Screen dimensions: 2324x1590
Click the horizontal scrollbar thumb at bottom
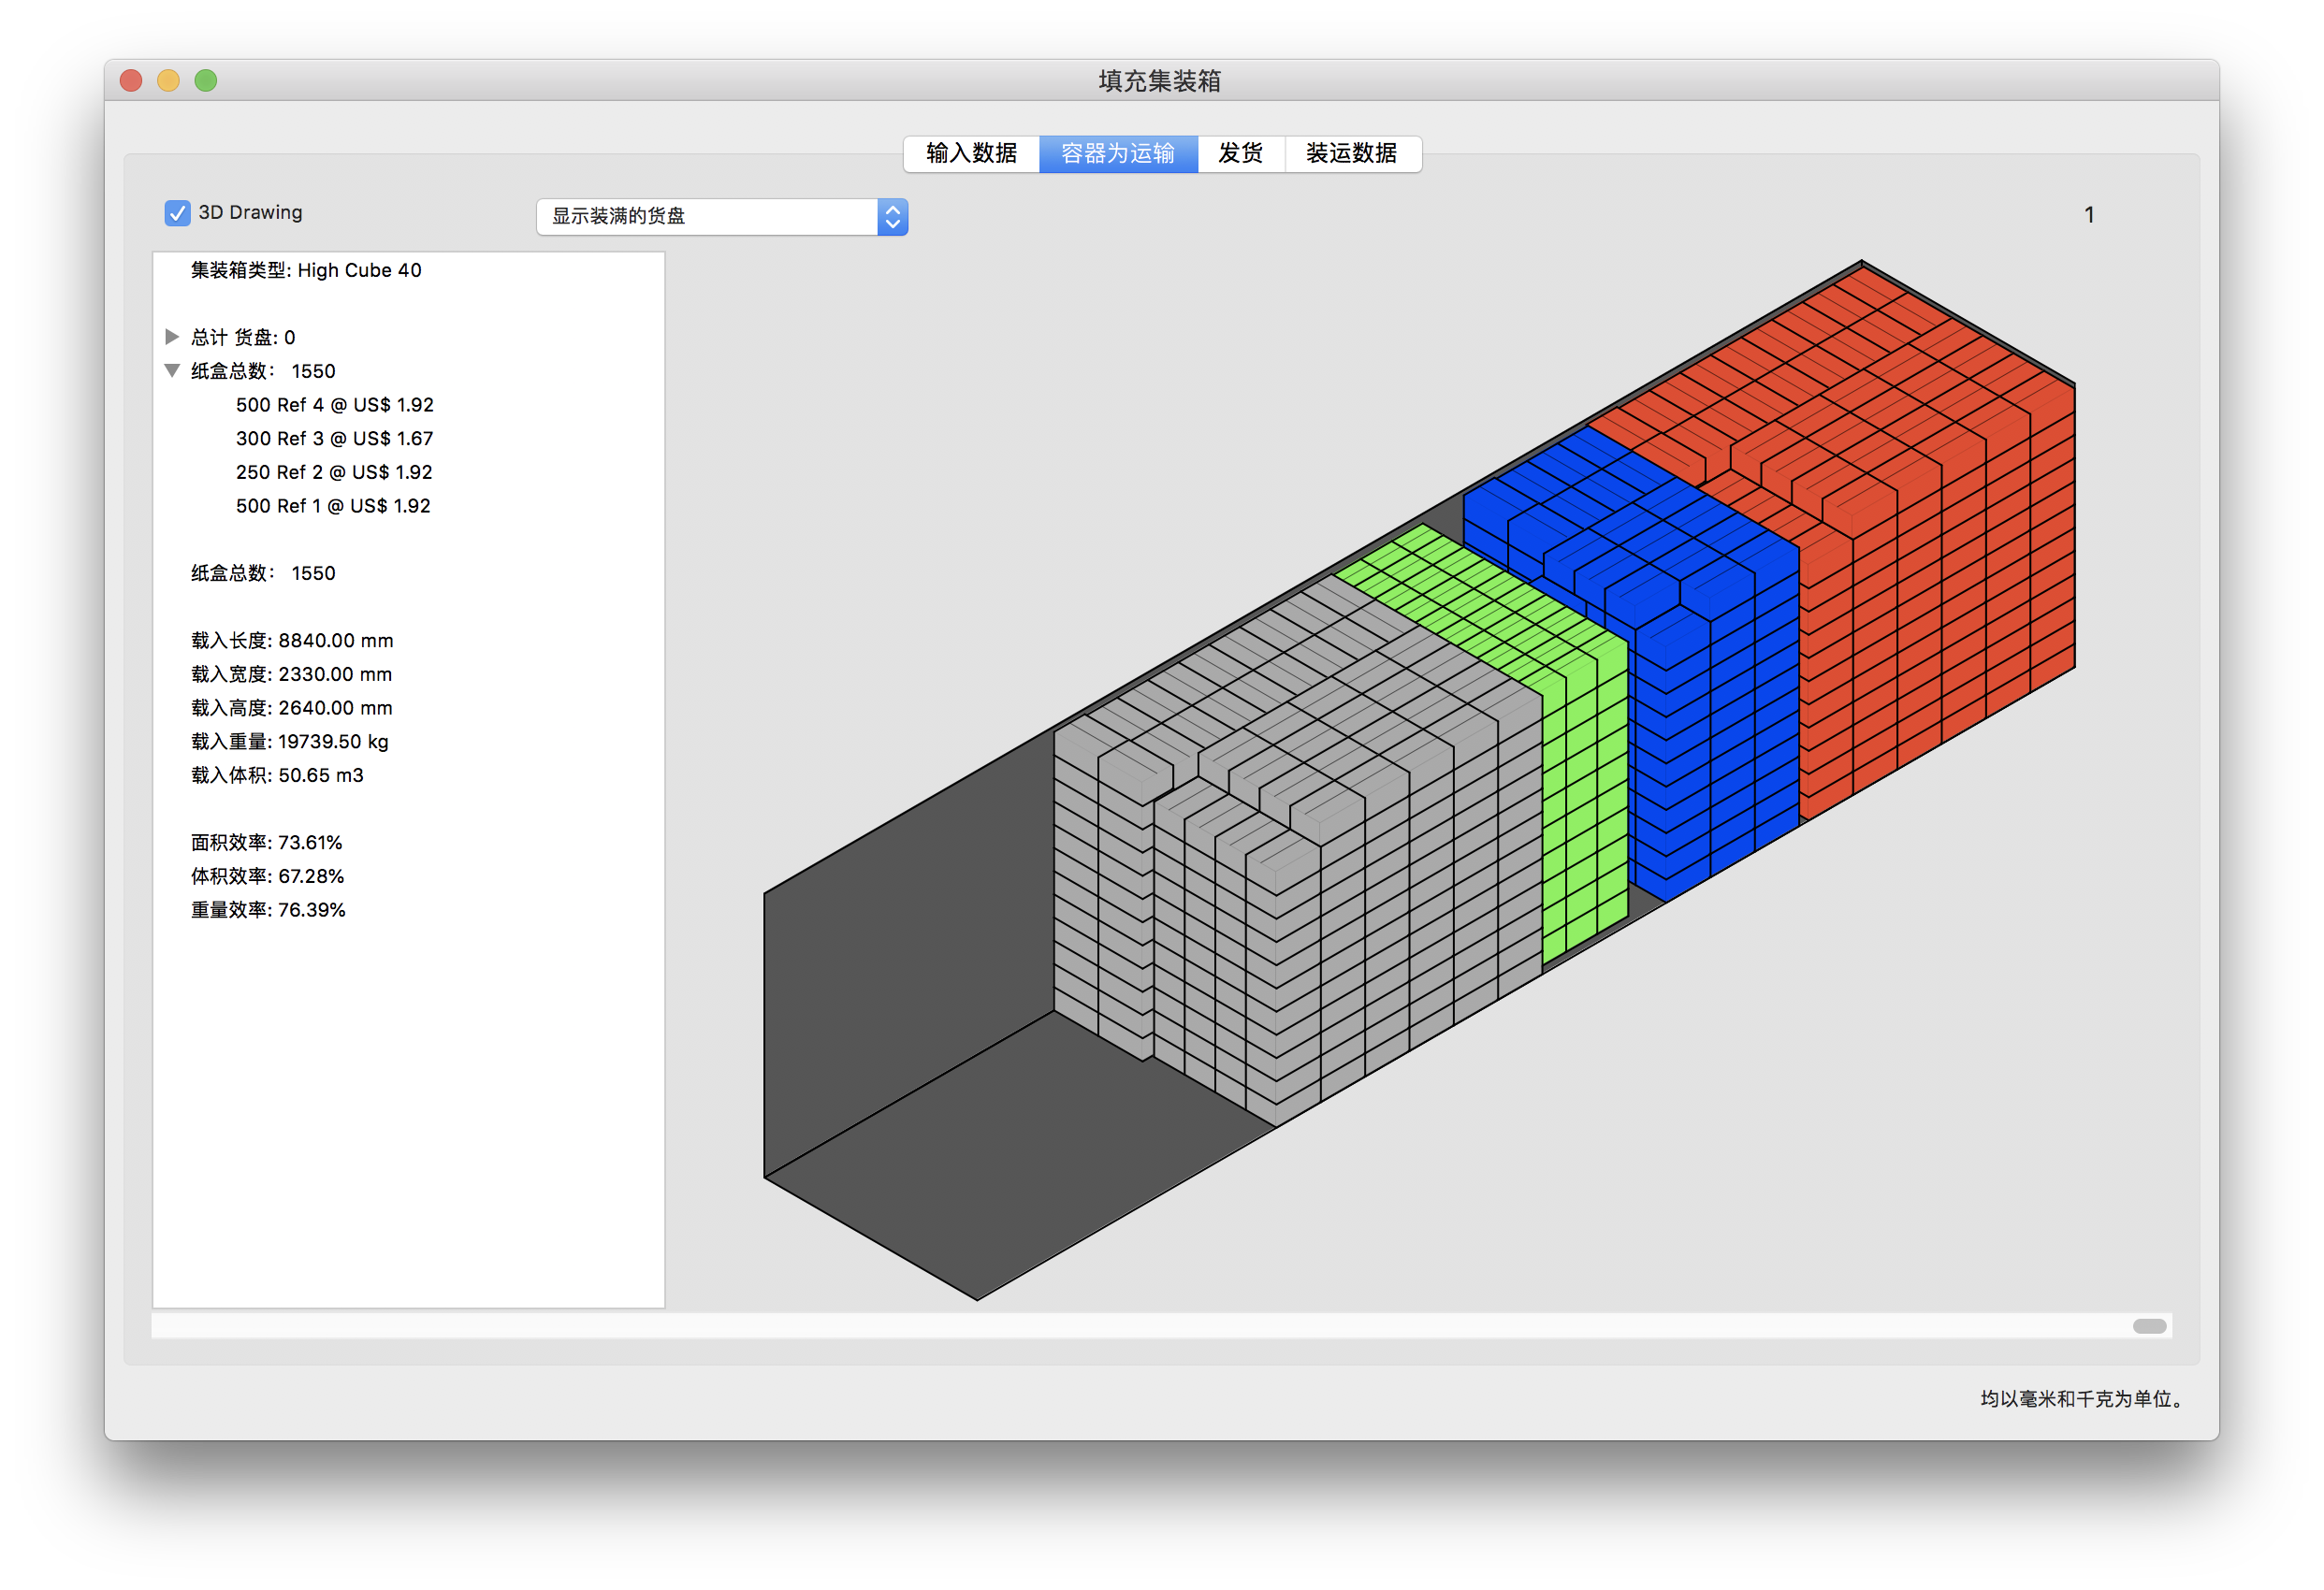coord(2149,1326)
